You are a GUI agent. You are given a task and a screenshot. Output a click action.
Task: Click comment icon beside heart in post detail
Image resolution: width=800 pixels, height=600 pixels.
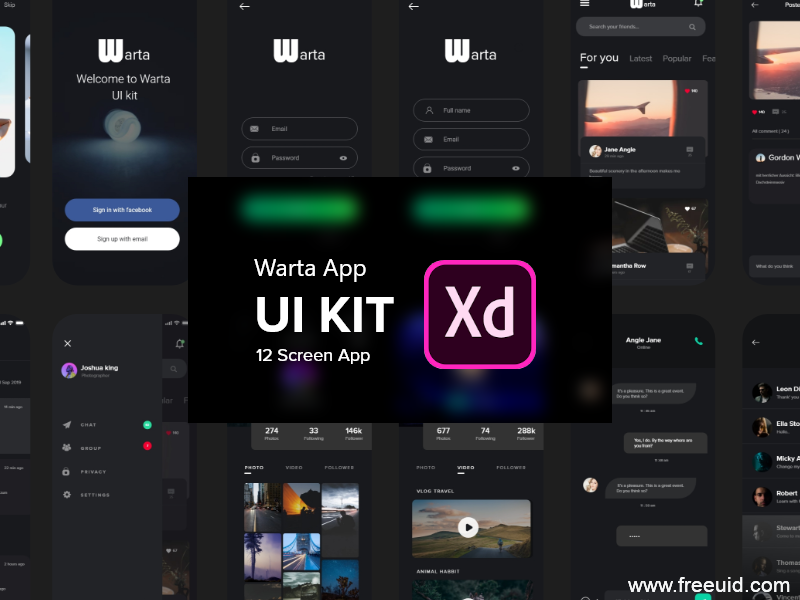(776, 112)
